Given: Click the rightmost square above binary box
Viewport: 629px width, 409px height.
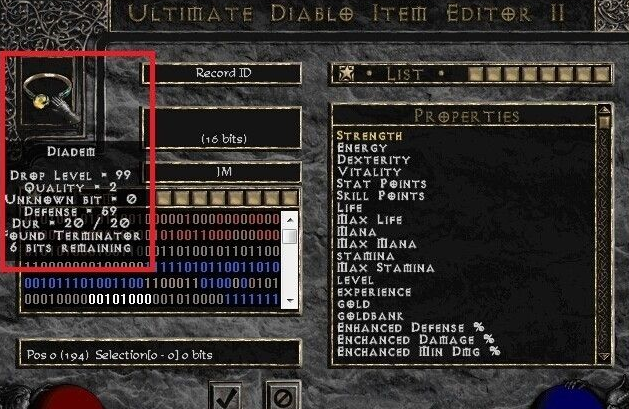Looking at the screenshot, I should 290,198.
